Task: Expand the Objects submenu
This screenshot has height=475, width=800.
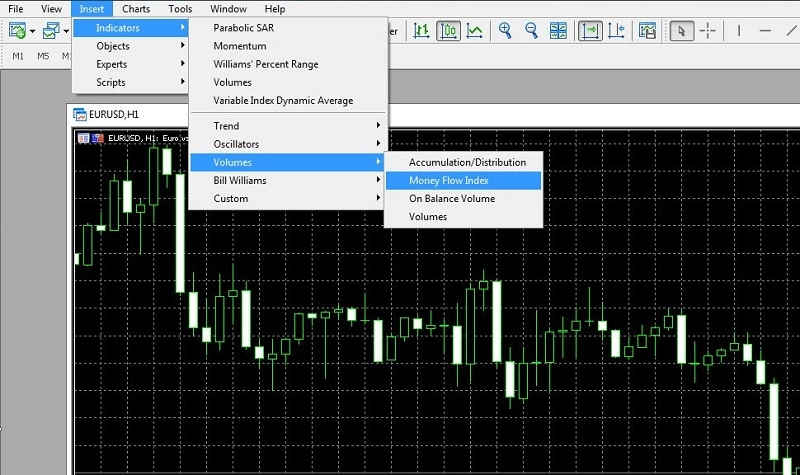Action: (x=131, y=46)
